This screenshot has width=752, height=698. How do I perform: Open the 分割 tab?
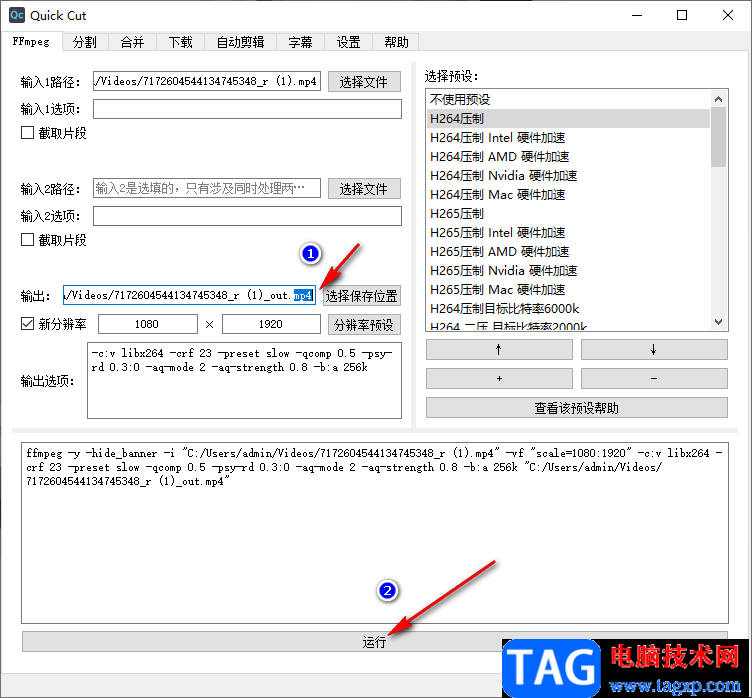point(85,42)
